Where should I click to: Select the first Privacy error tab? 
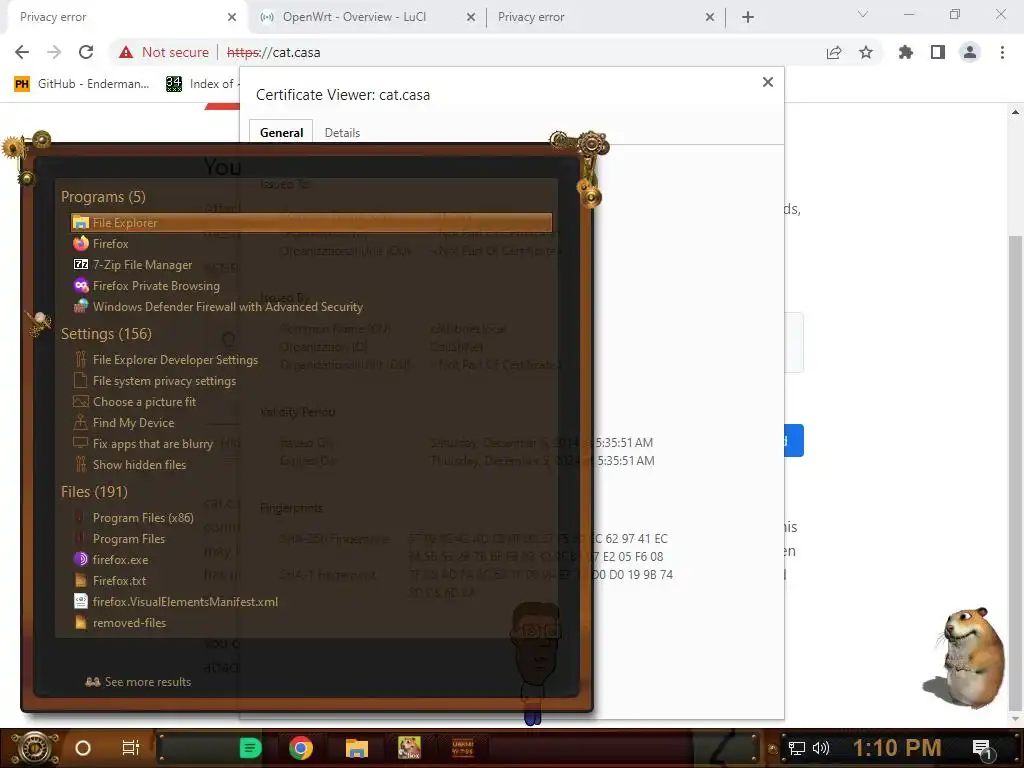pos(127,17)
